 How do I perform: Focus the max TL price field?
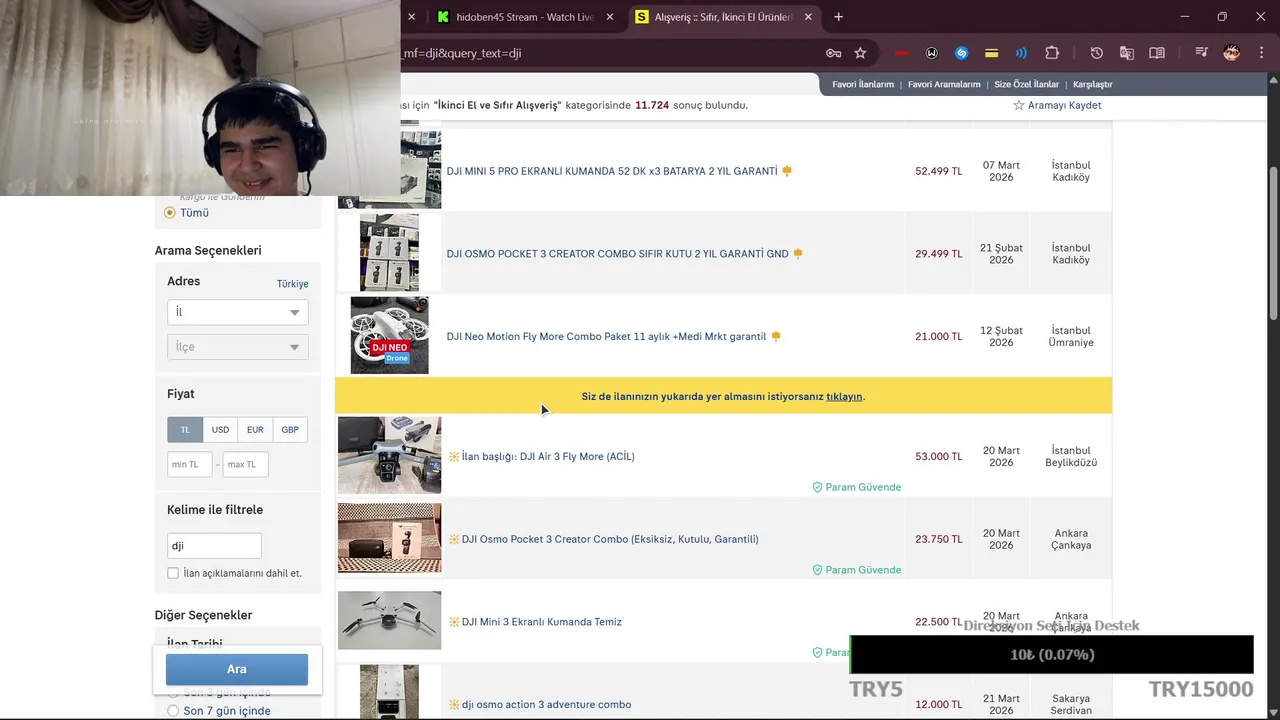click(x=245, y=464)
